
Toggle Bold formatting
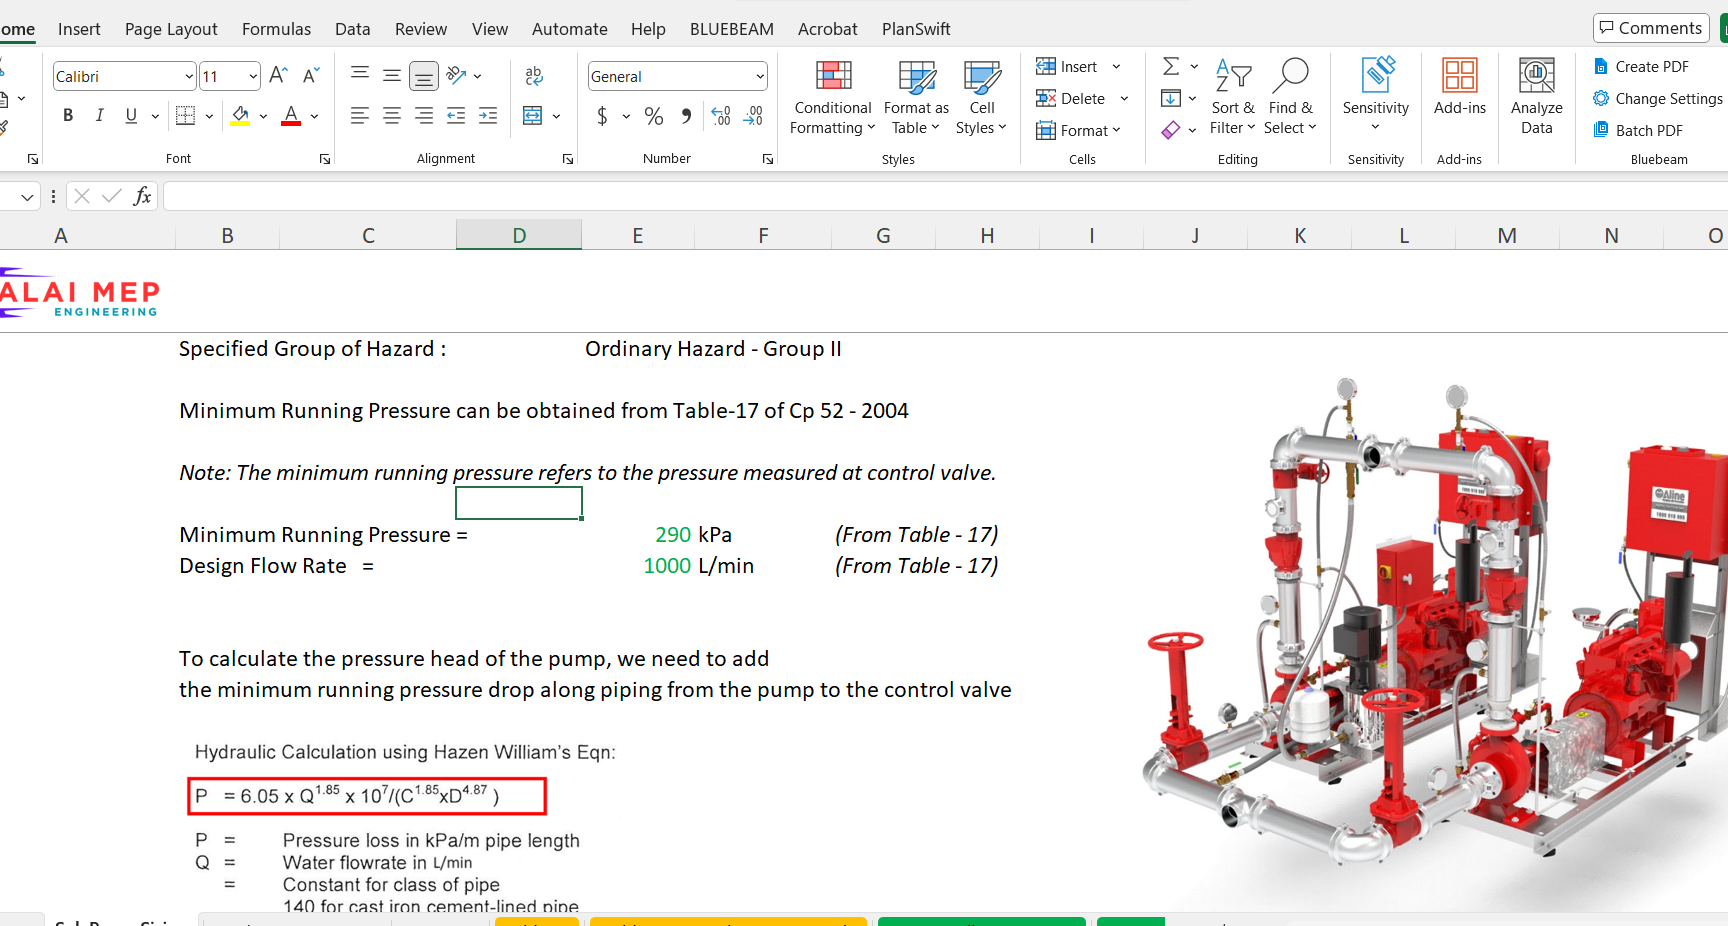68,116
